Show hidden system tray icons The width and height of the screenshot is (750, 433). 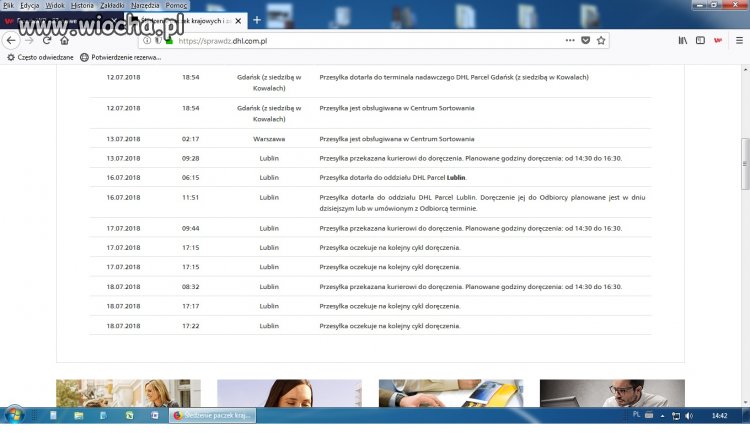coord(662,416)
